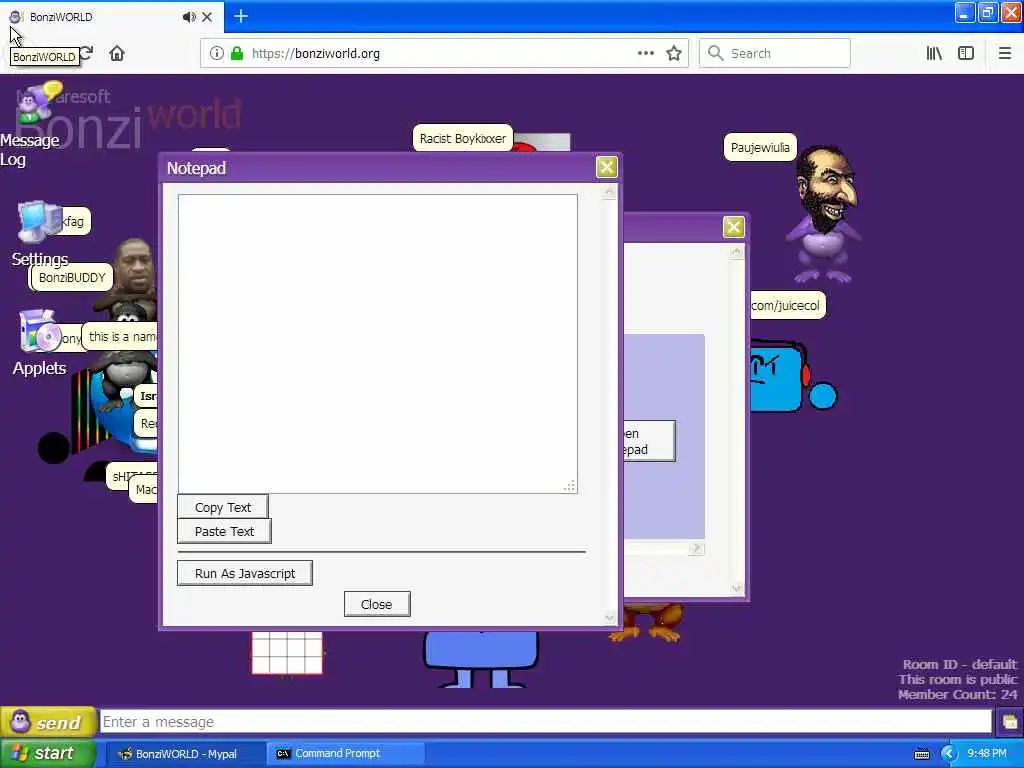Click Copy Text button

click(223, 507)
